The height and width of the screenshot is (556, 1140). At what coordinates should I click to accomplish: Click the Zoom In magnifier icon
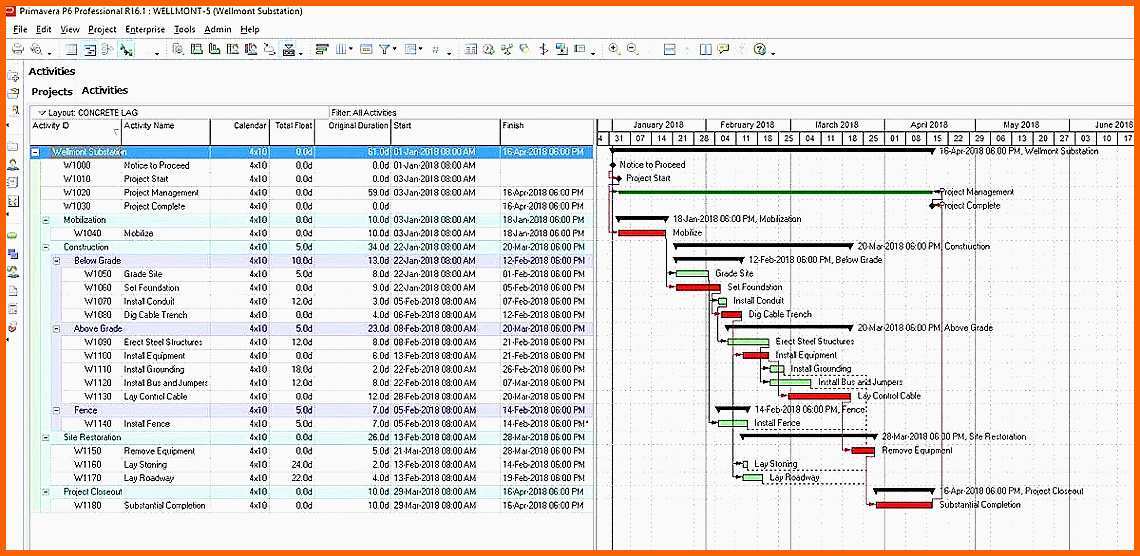coord(613,49)
